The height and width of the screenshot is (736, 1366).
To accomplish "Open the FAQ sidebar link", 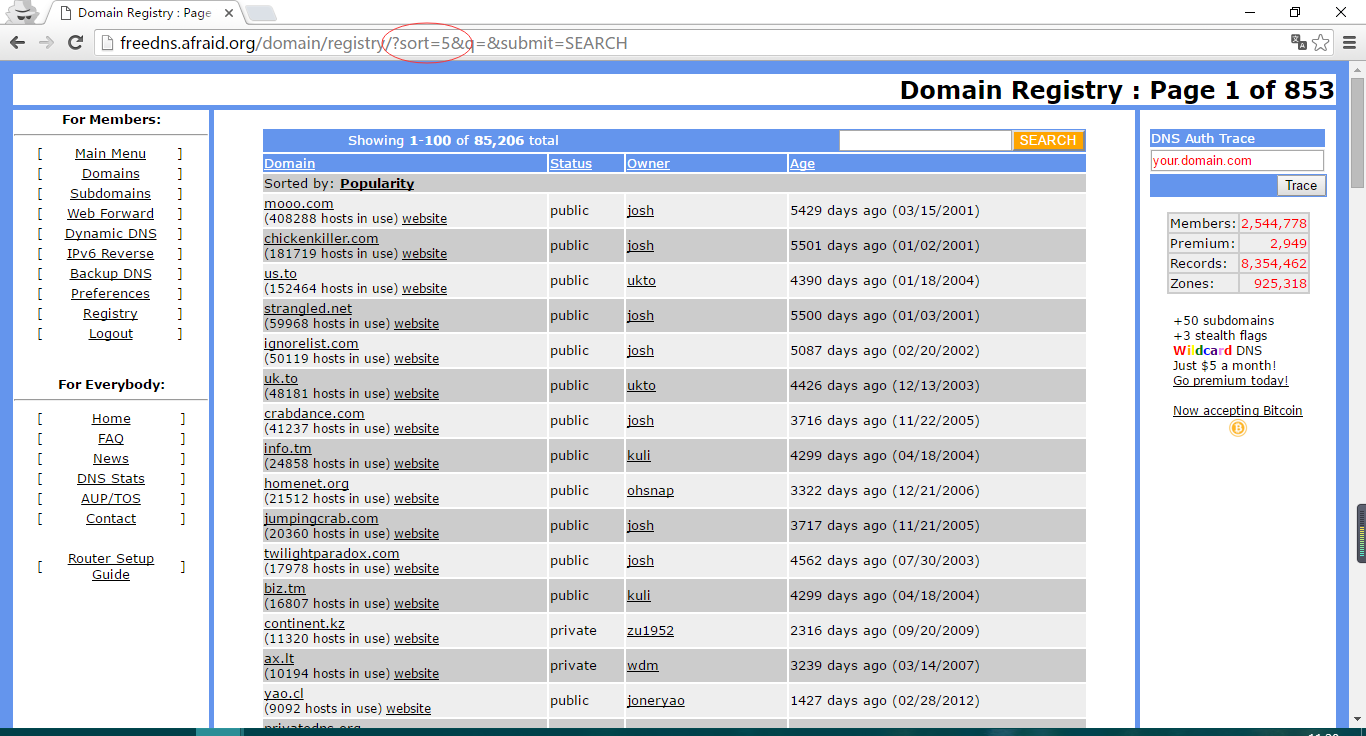I will [x=111, y=439].
